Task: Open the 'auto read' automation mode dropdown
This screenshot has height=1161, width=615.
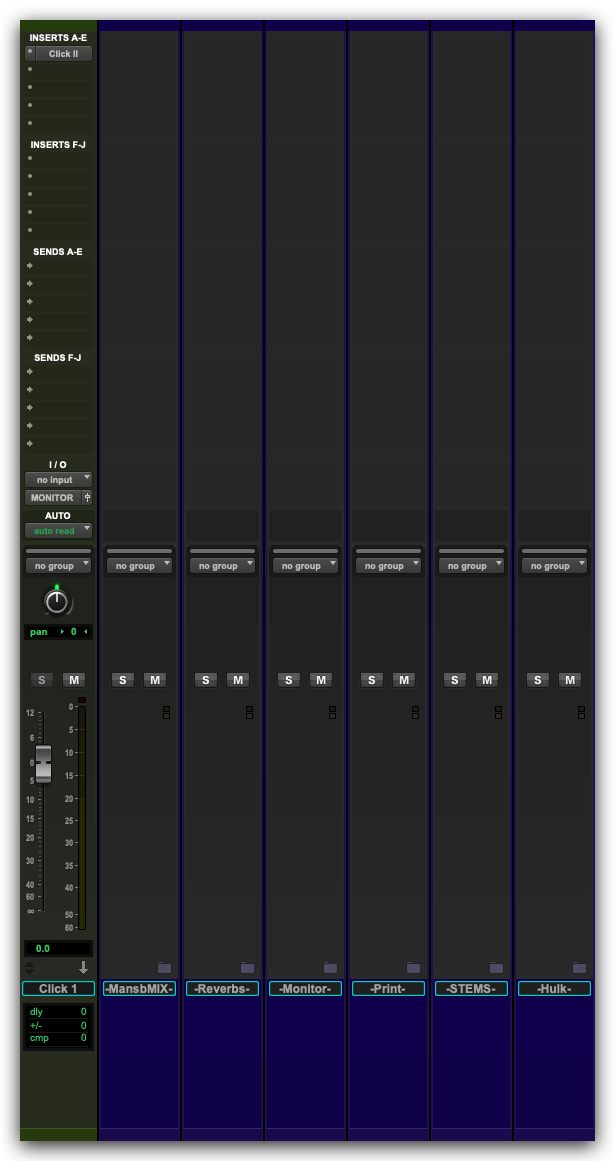Action: coord(58,531)
